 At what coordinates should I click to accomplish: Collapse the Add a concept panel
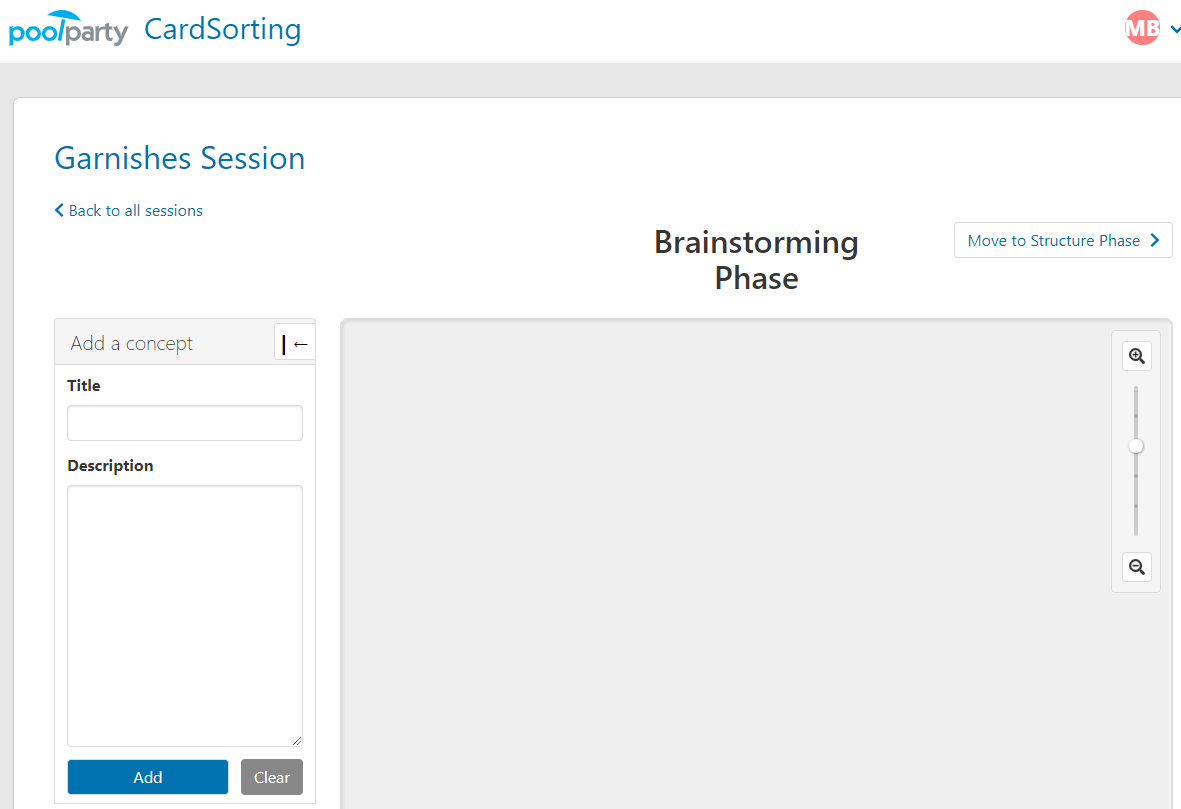[x=294, y=343]
